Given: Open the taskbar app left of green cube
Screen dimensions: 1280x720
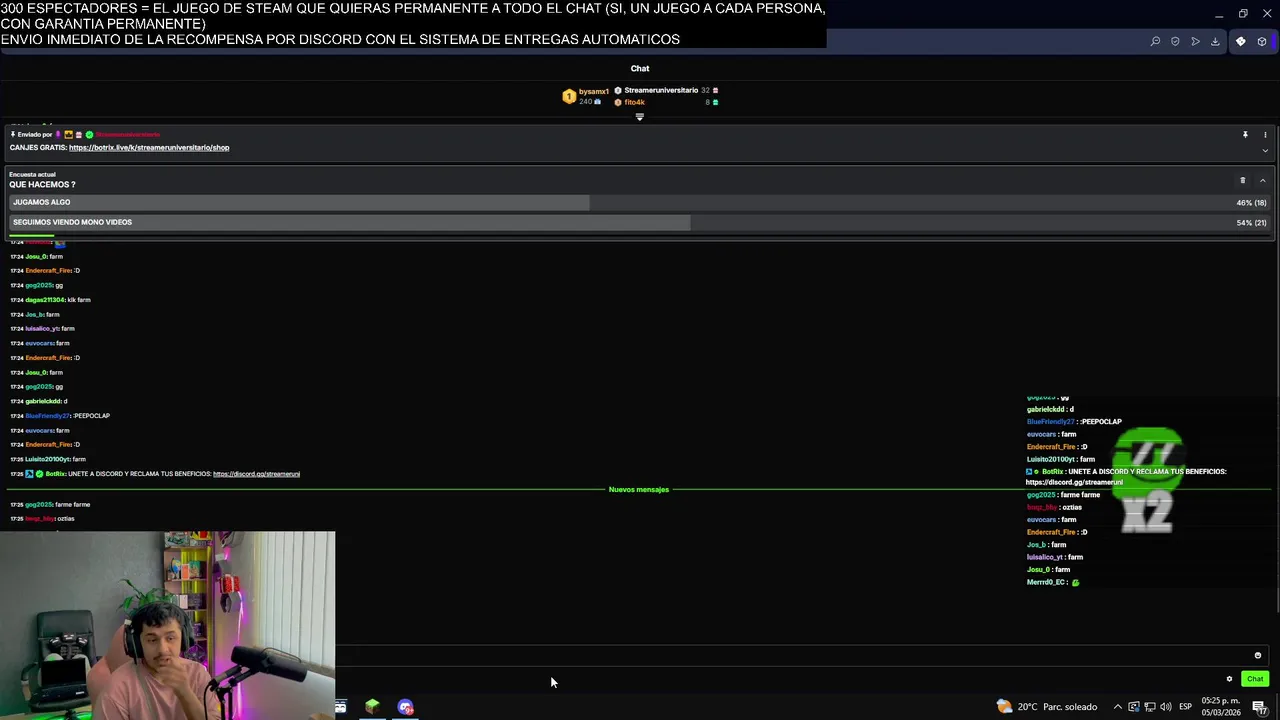Looking at the screenshot, I should [x=340, y=707].
